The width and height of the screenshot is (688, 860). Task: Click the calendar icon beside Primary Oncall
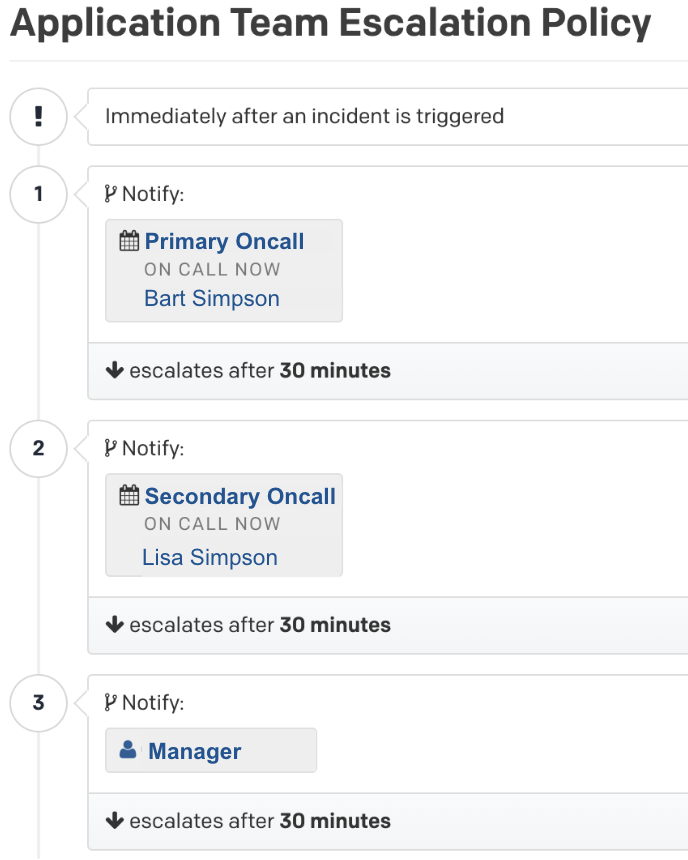pyautogui.click(x=131, y=240)
